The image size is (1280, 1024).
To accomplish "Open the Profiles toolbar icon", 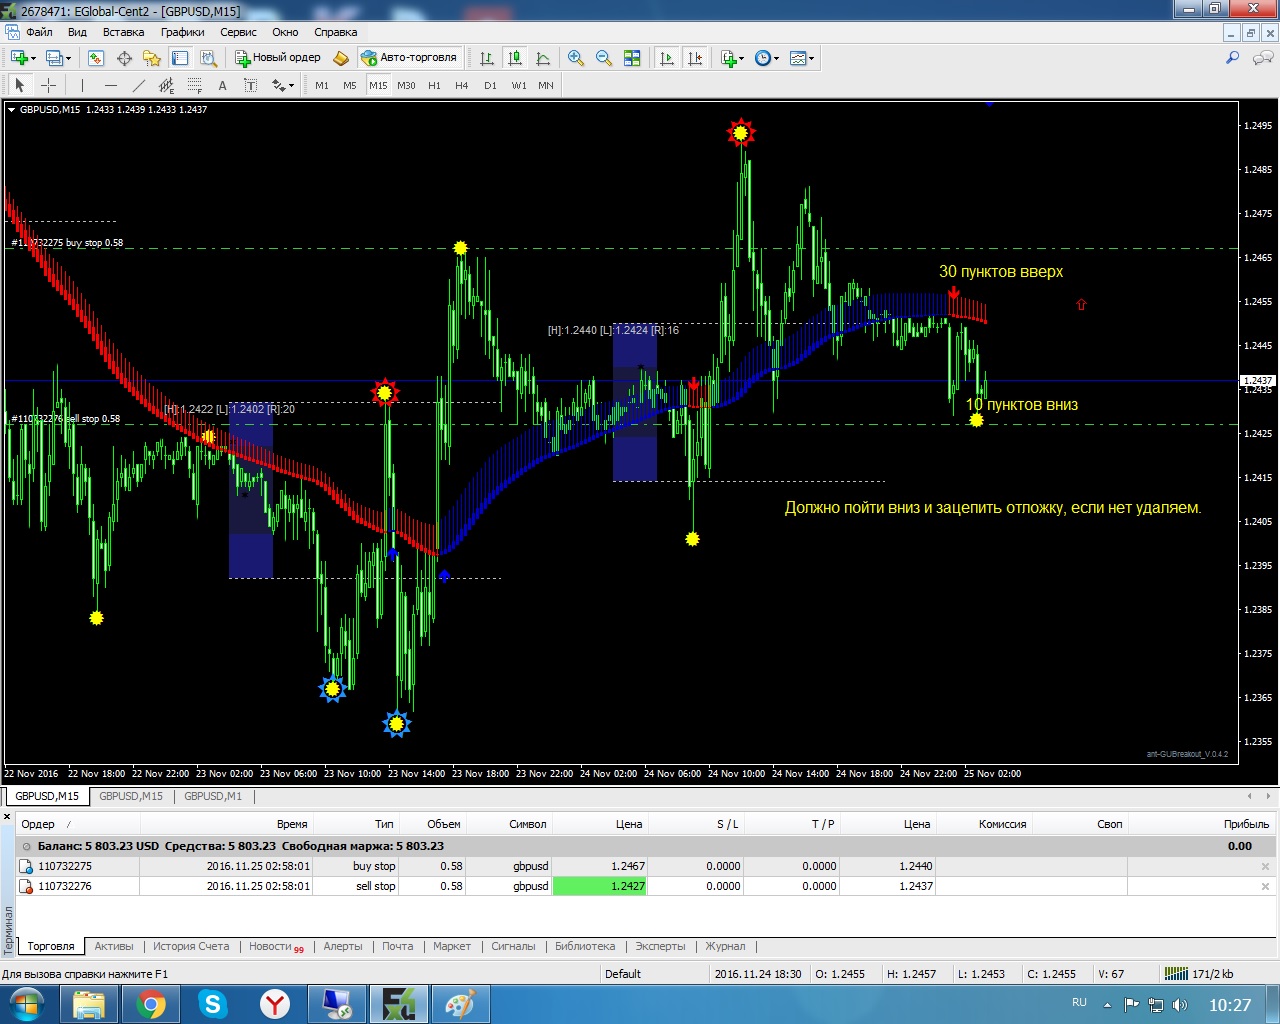I will [x=55, y=58].
